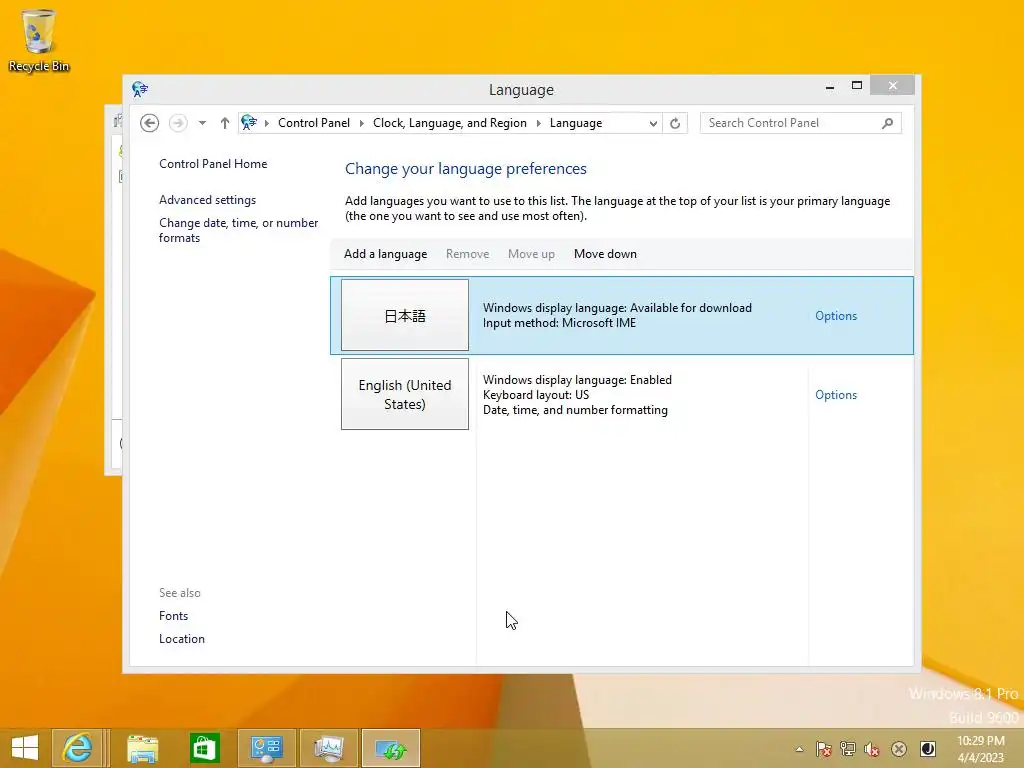The width and height of the screenshot is (1024, 768).
Task: Switch to green arrows taskbar app
Action: point(391,748)
